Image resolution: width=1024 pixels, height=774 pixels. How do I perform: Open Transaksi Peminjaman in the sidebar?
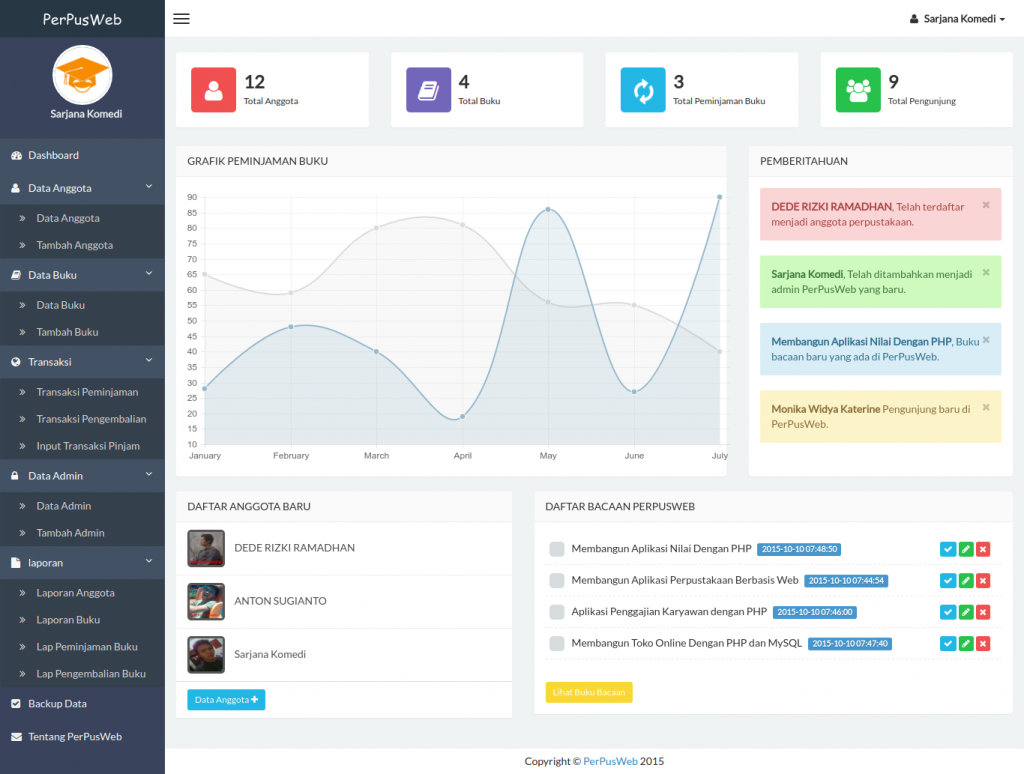[87, 392]
